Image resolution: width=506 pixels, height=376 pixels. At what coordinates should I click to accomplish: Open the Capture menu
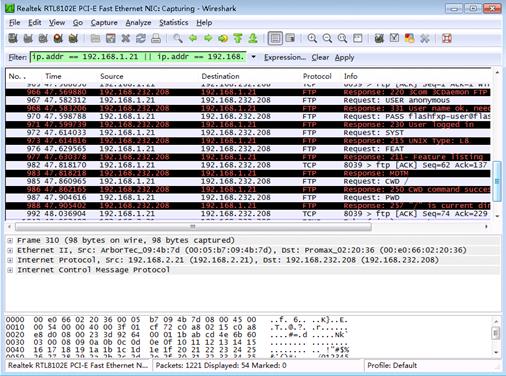[x=104, y=23]
